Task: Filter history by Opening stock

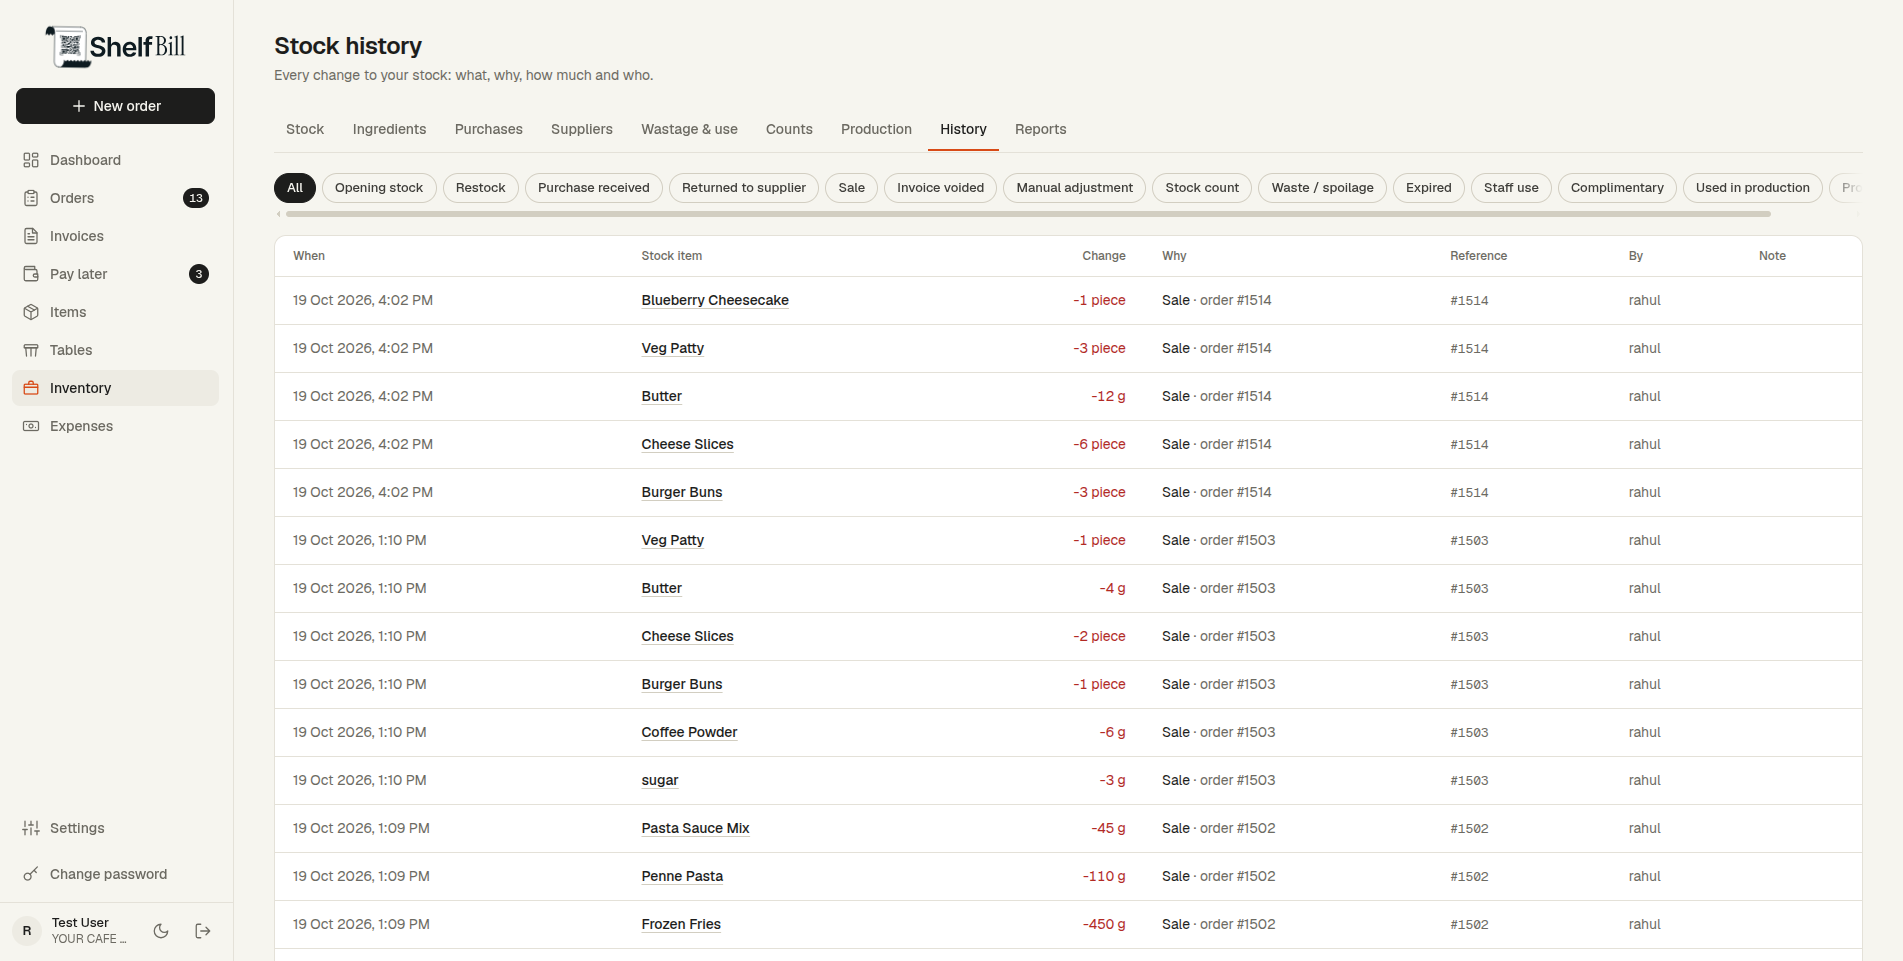Action: click(x=379, y=188)
